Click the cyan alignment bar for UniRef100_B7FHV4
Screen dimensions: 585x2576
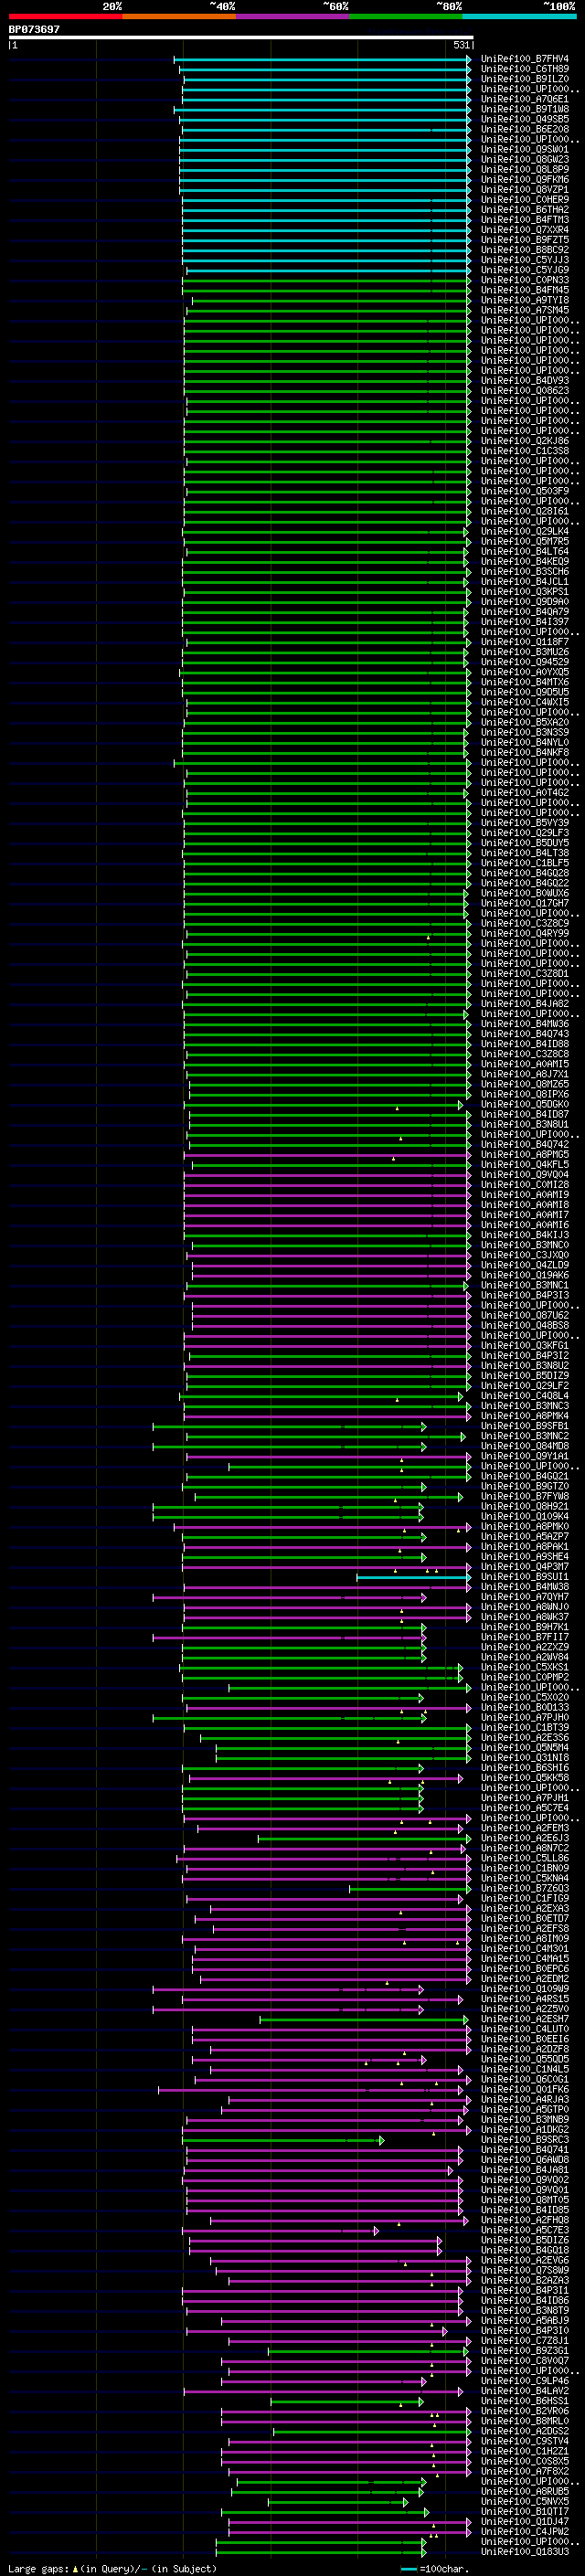tap(323, 59)
